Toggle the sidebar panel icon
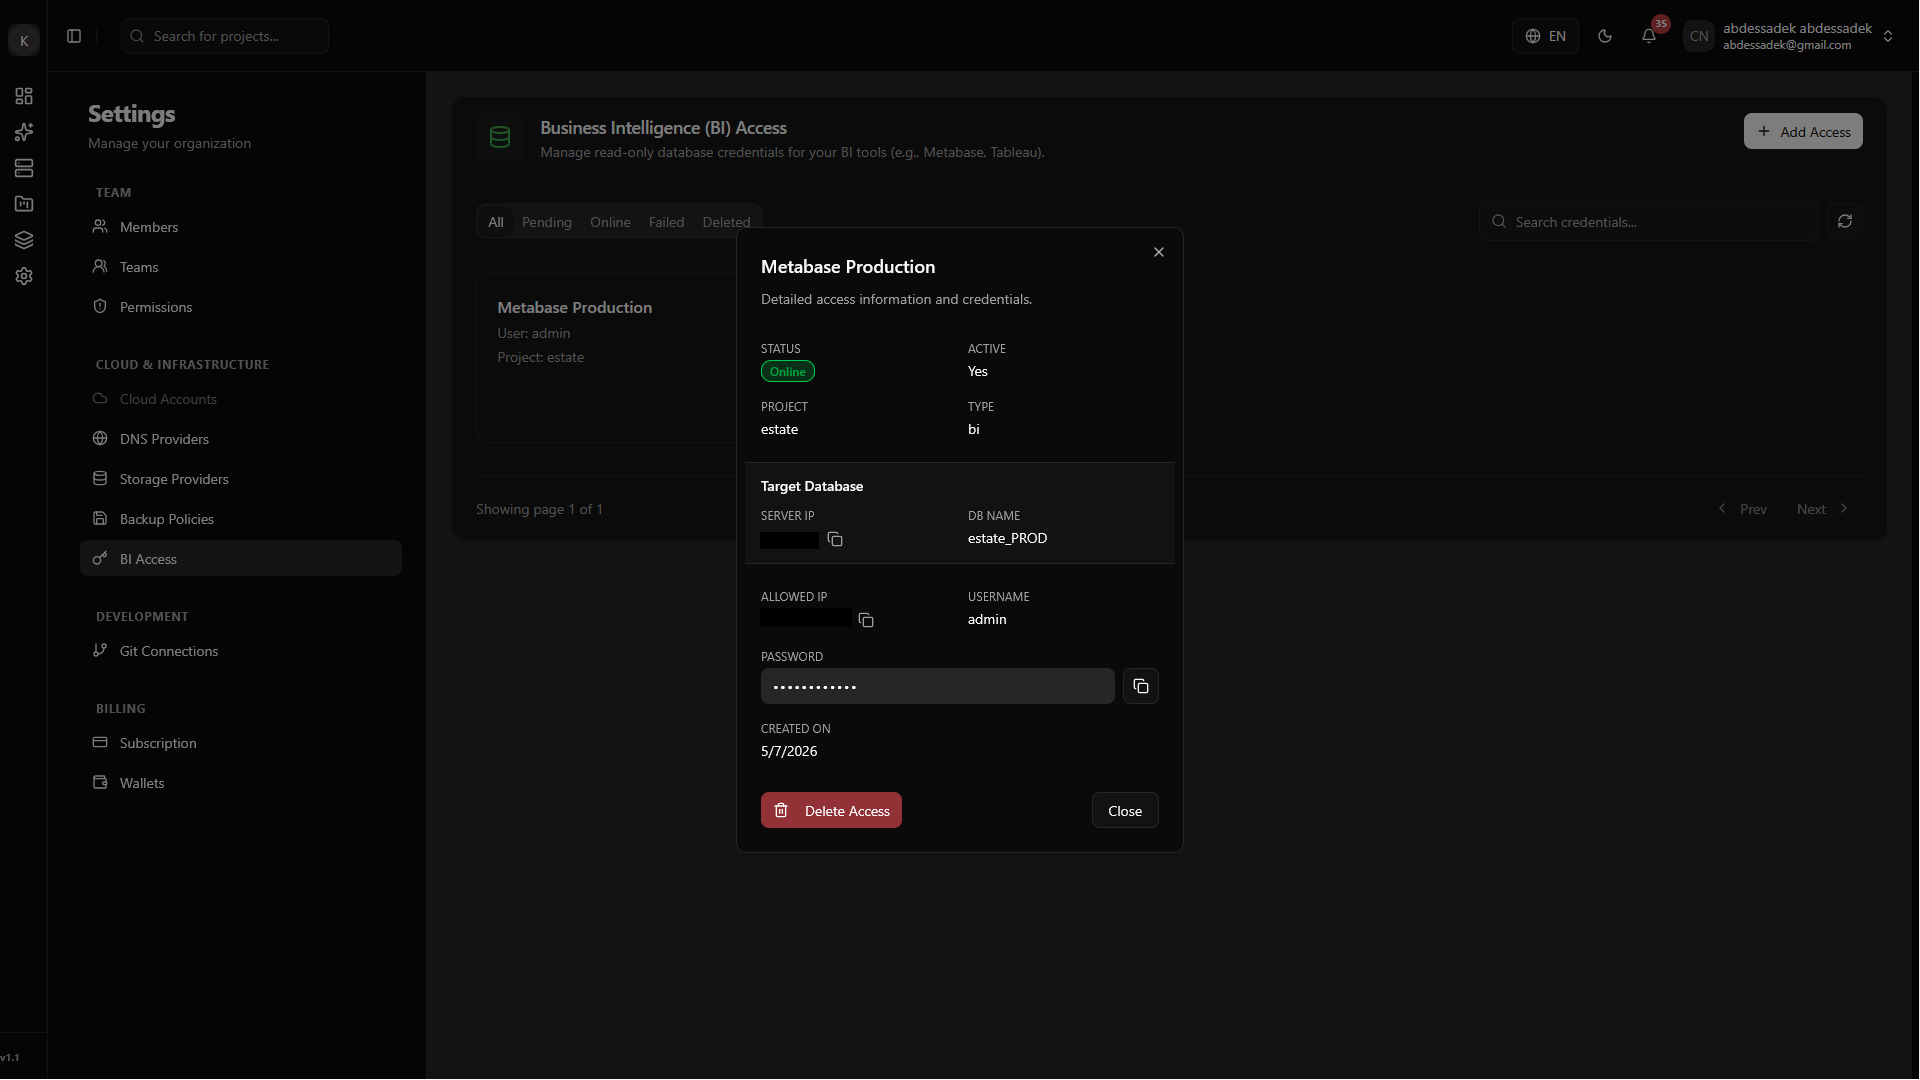Screen dimensions: 1920x1080 coord(74,36)
